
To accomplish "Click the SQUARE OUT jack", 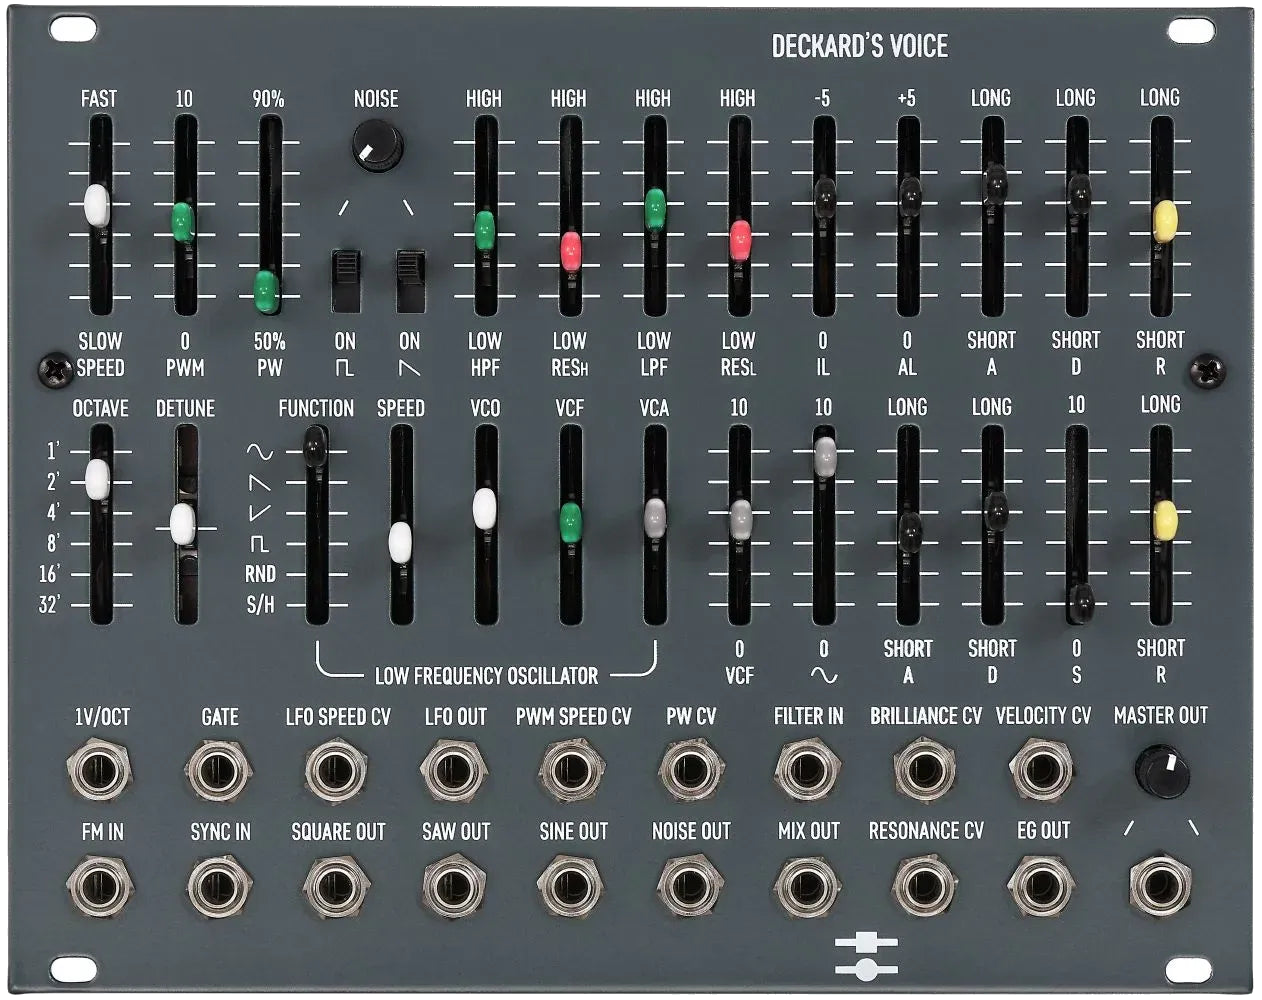I will (x=338, y=888).
